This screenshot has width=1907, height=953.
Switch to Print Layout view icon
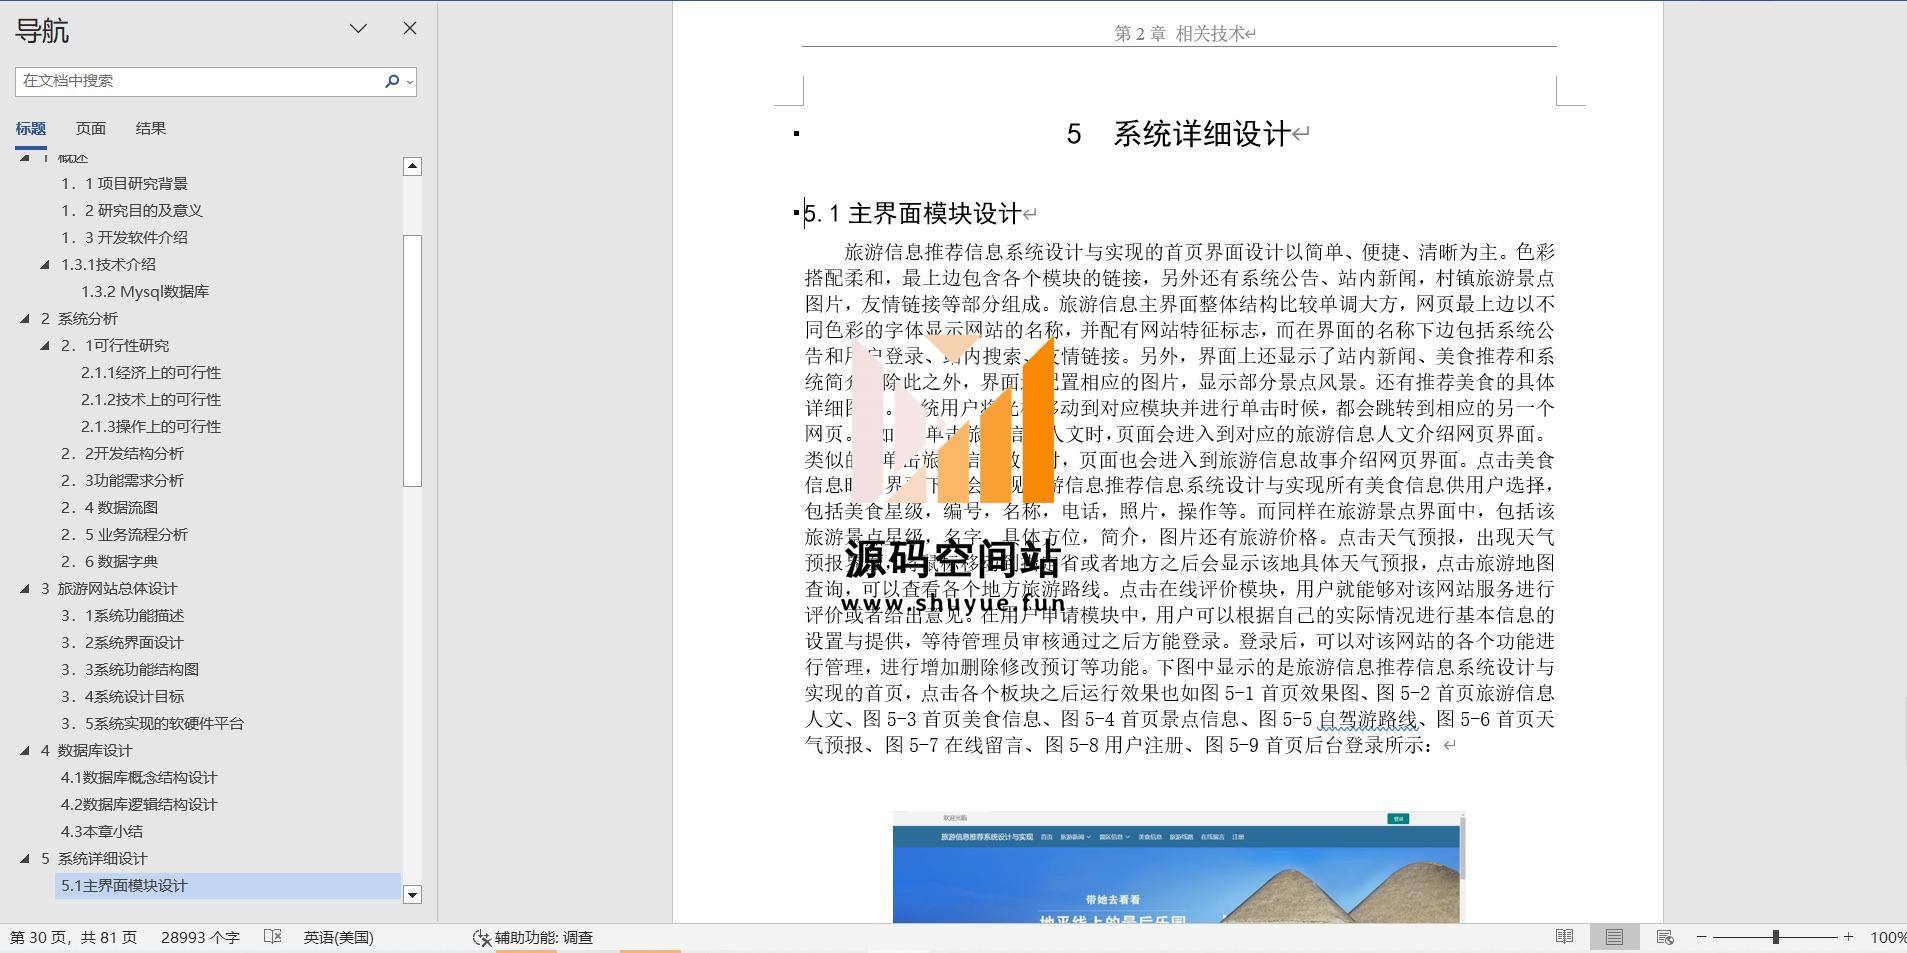click(x=1614, y=937)
